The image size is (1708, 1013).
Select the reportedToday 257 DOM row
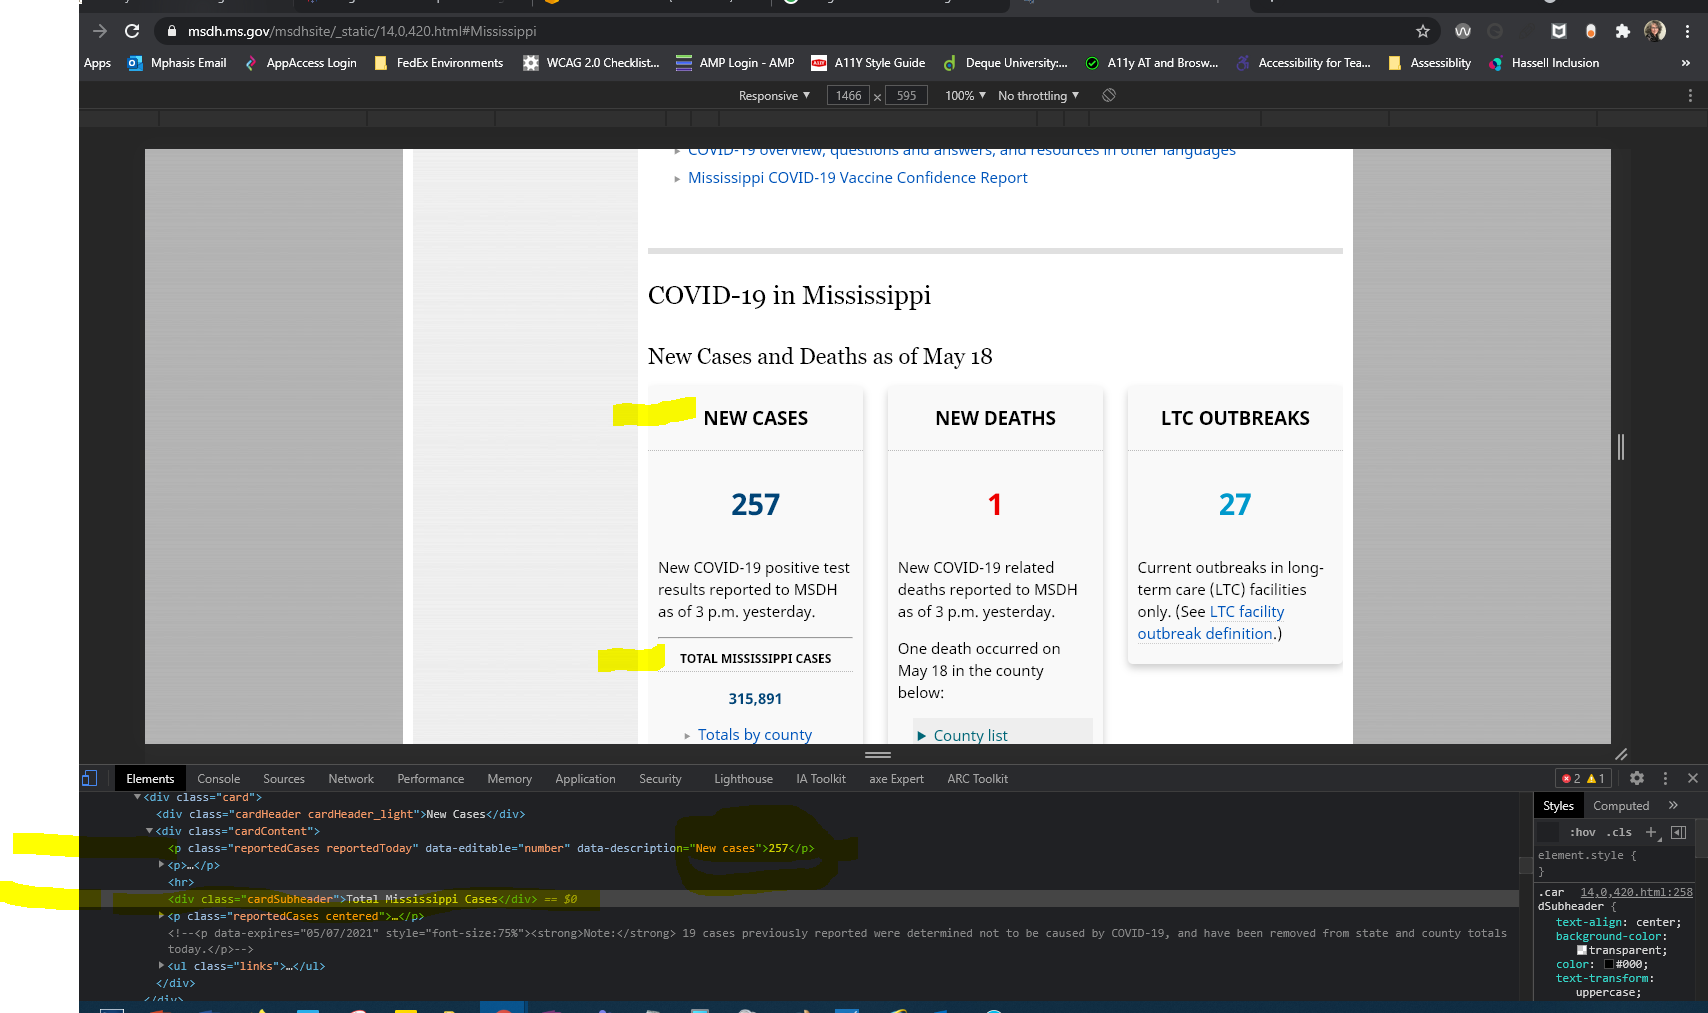491,848
